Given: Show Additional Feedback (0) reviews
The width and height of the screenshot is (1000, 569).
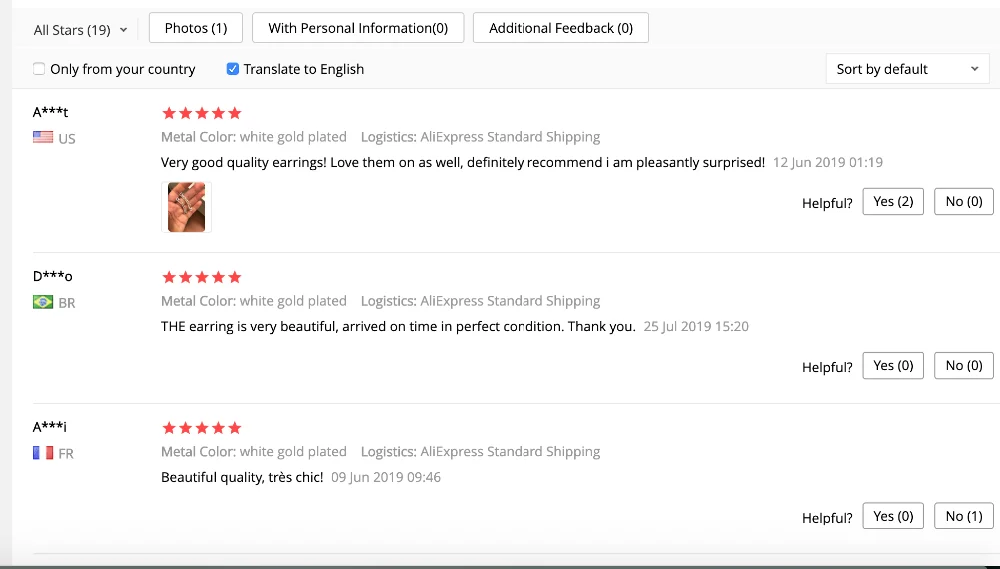Looking at the screenshot, I should [x=561, y=28].
